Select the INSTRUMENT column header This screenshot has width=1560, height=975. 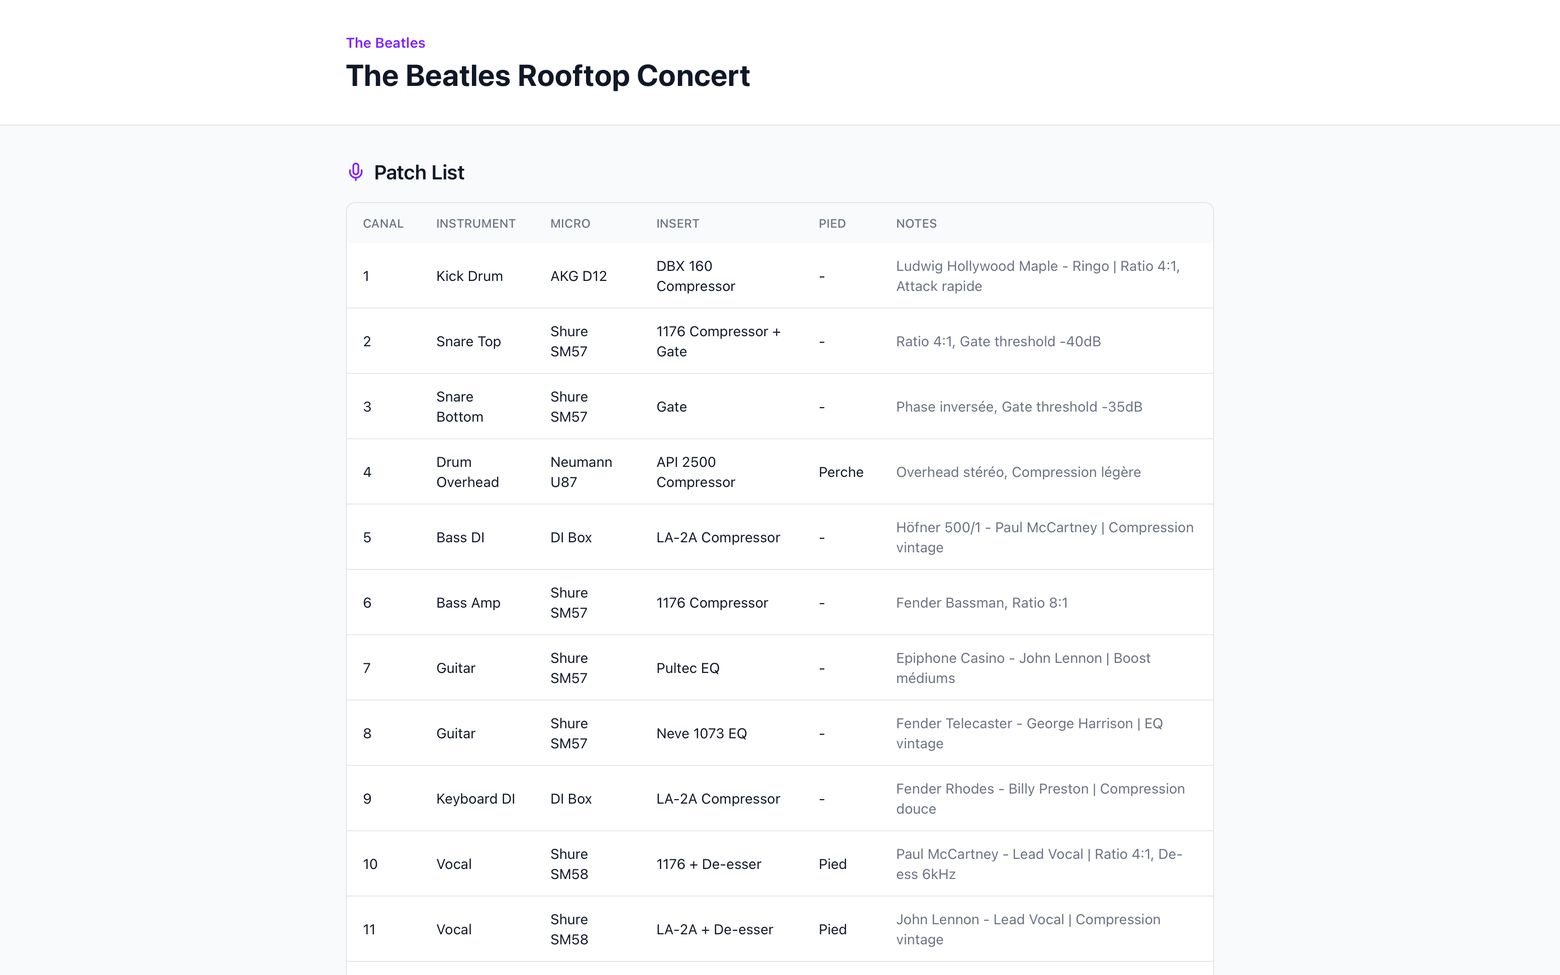click(x=476, y=224)
